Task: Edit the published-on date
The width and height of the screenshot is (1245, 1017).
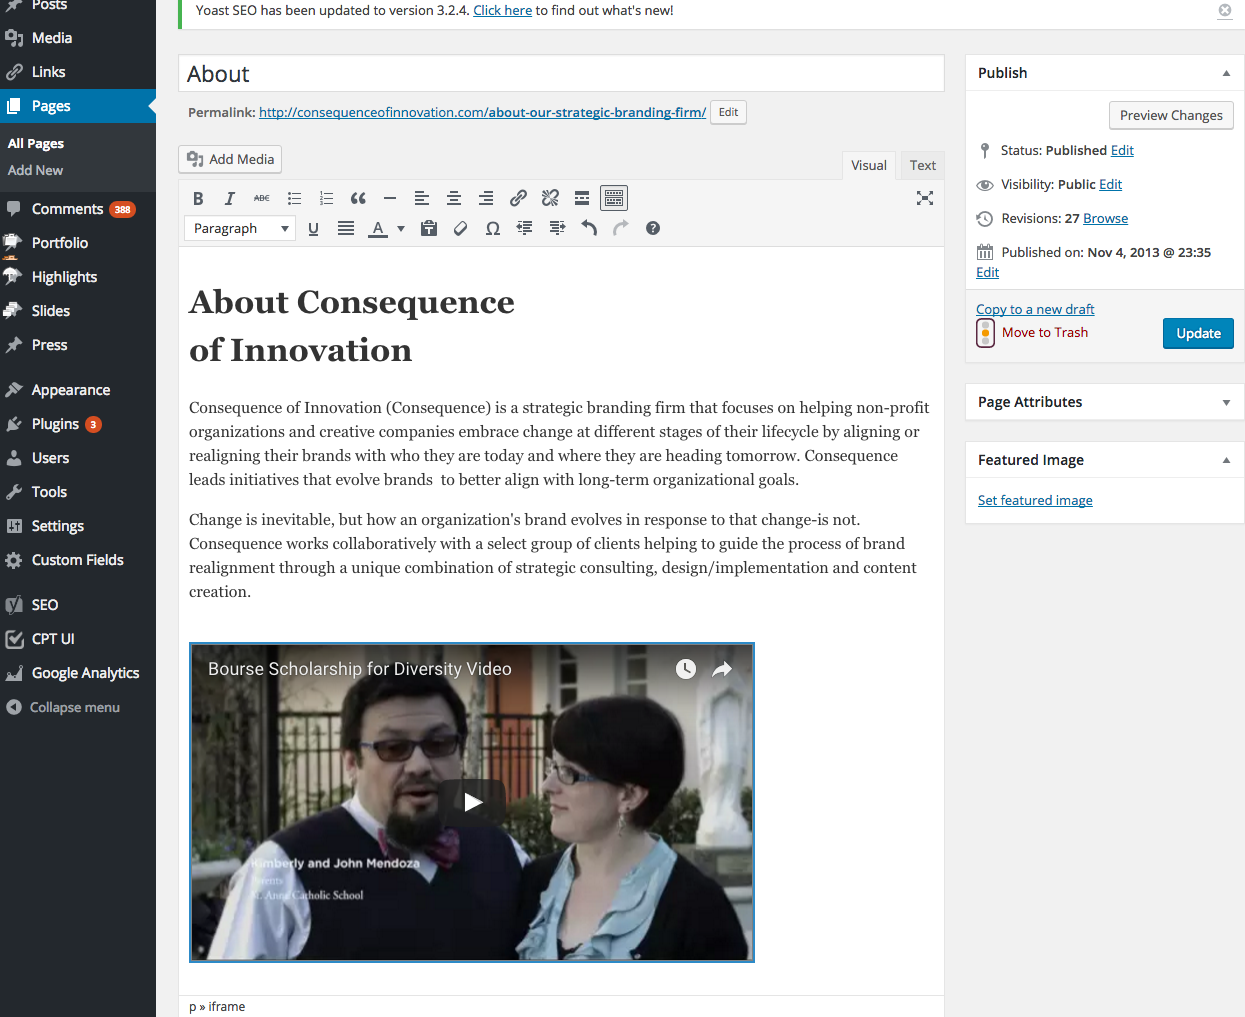Action: tap(987, 272)
